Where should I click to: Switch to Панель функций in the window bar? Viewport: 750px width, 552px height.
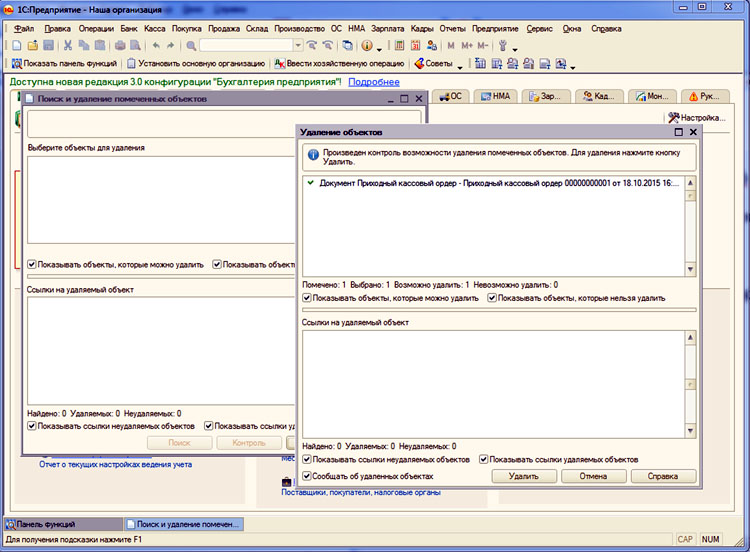tap(64, 524)
